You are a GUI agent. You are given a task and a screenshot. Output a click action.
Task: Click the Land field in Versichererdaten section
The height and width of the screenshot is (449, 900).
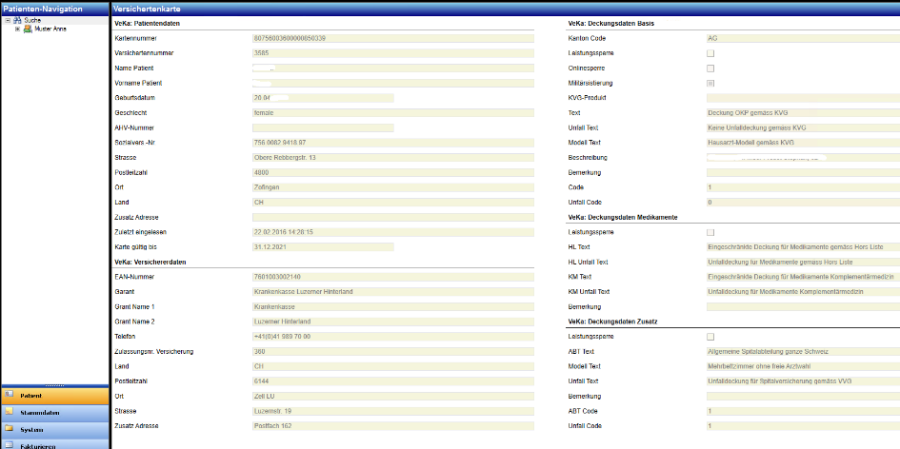[x=393, y=366]
